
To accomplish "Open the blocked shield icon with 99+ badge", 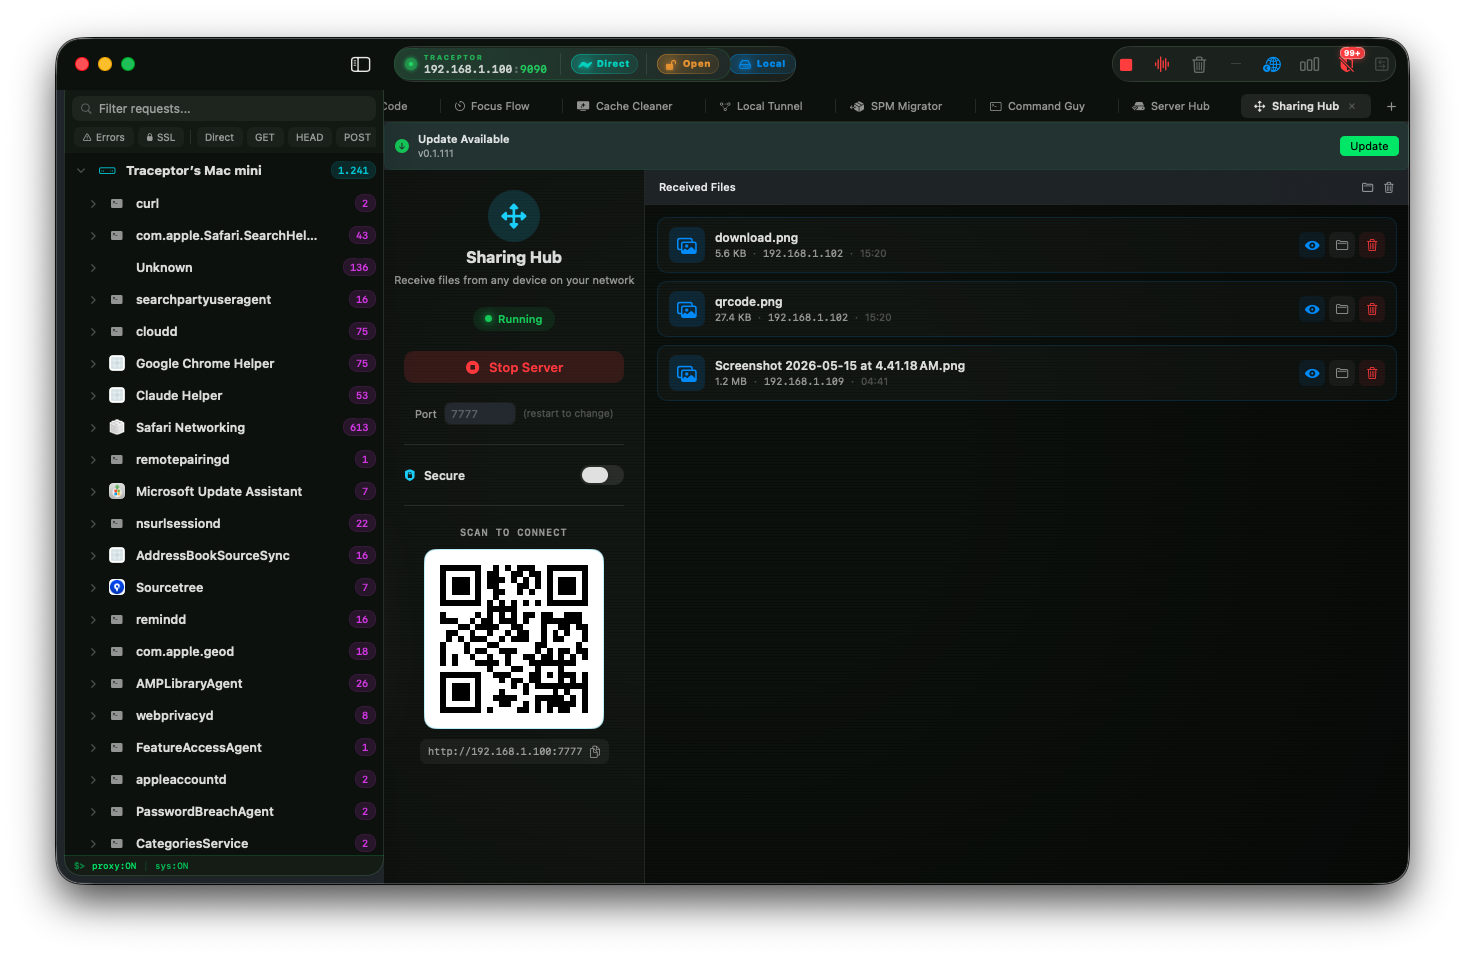I will click(1348, 63).
